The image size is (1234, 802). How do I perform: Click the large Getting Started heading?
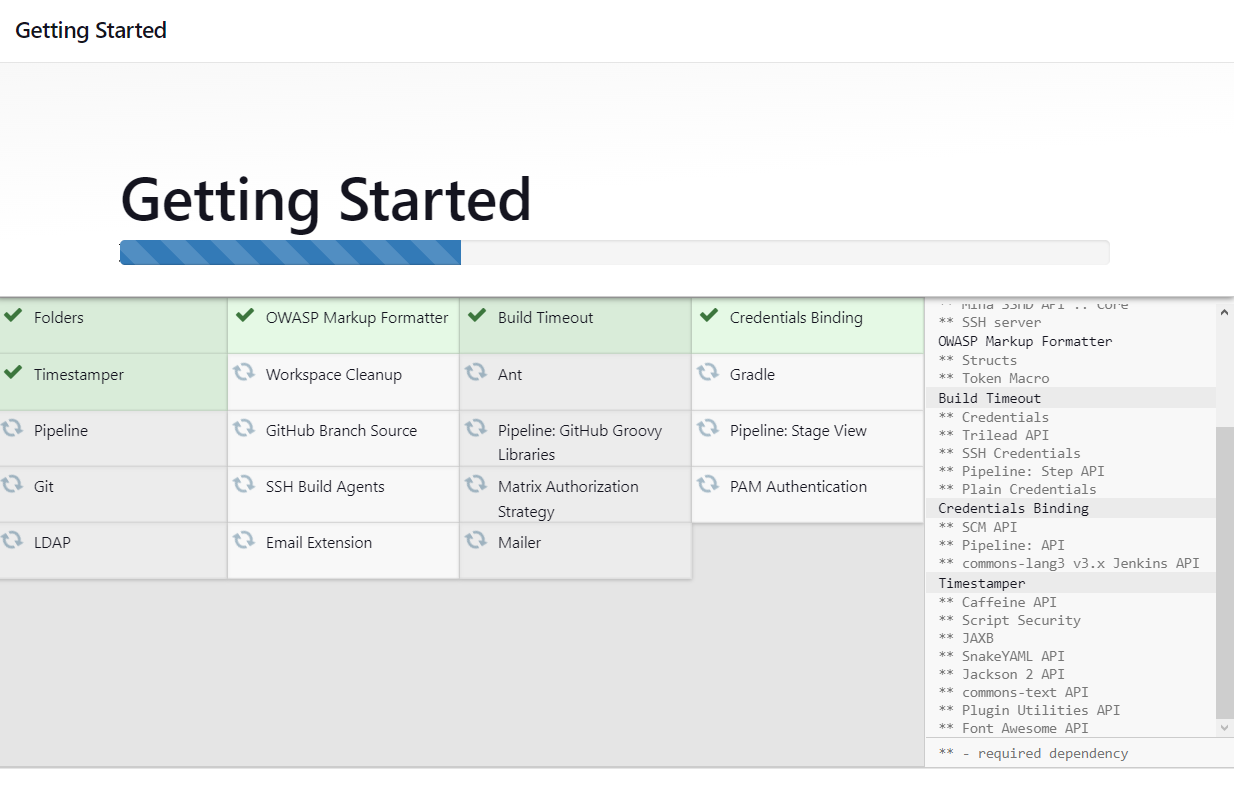[326, 199]
